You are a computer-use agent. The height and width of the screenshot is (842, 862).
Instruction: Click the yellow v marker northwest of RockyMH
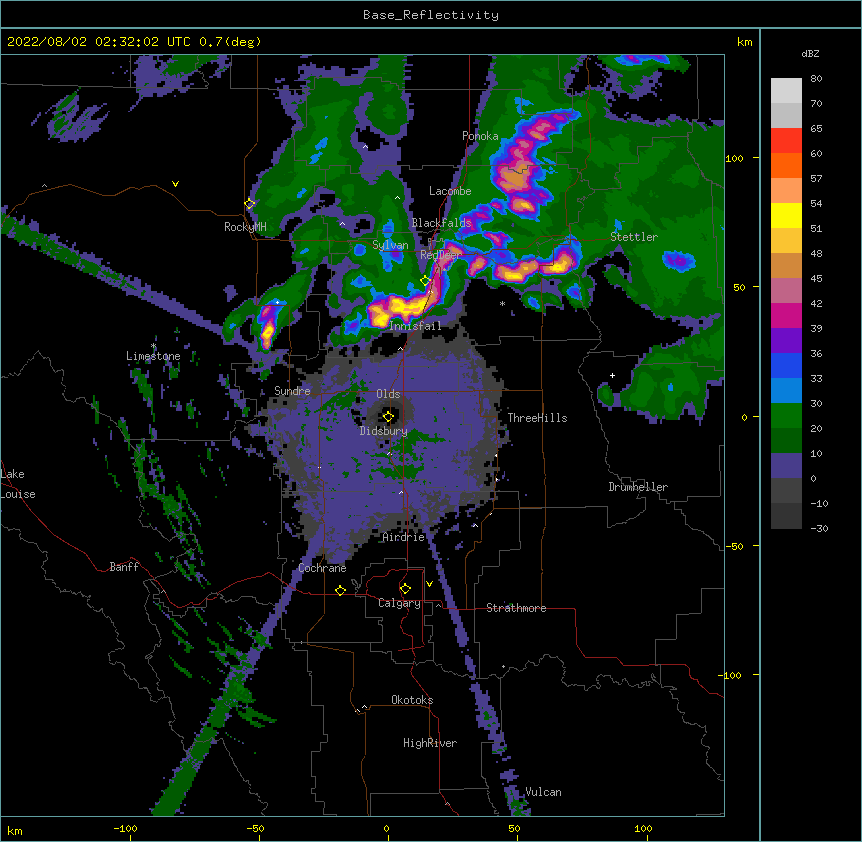175,184
